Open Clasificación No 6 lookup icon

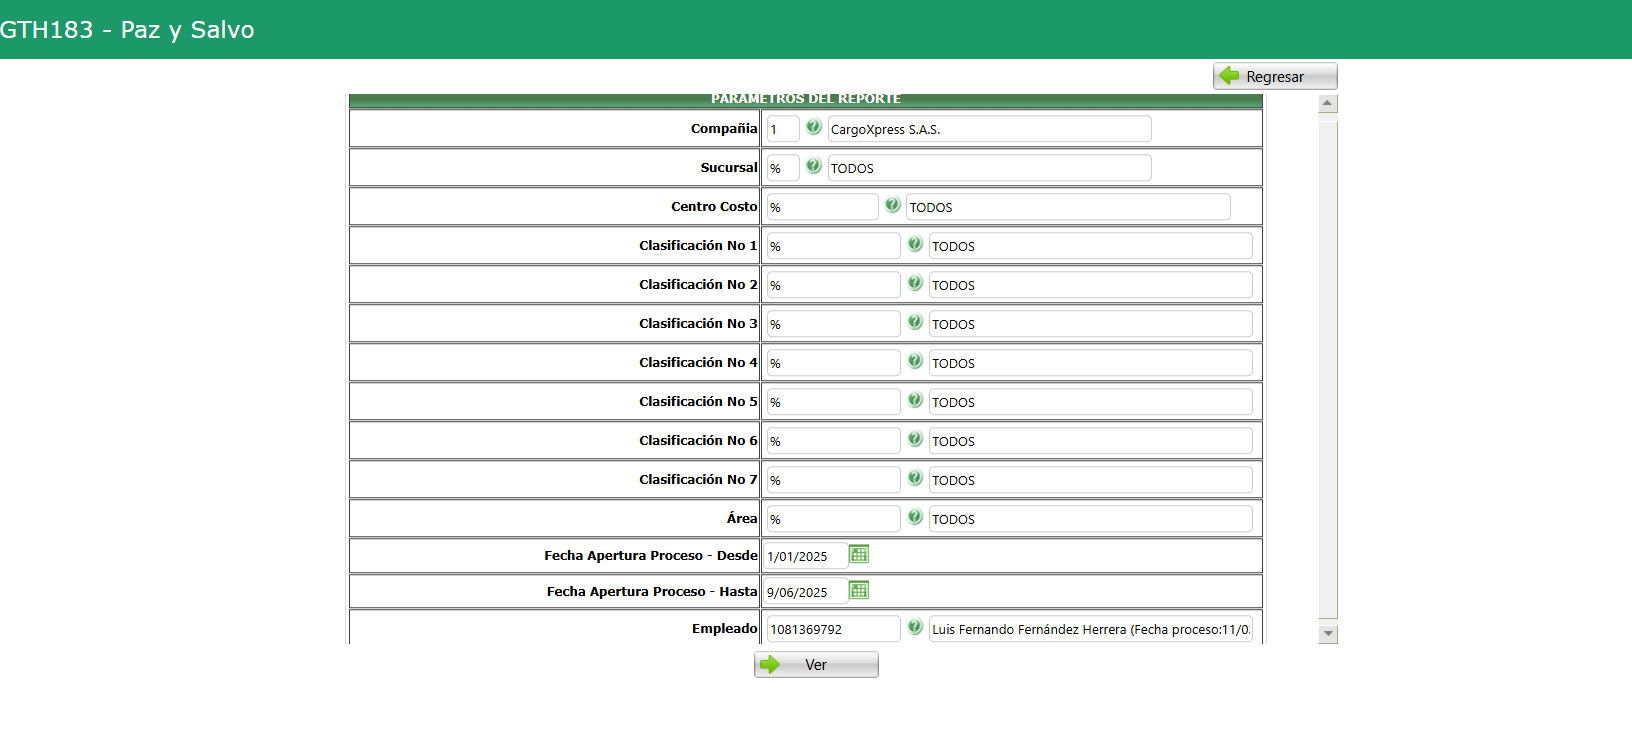(915, 439)
